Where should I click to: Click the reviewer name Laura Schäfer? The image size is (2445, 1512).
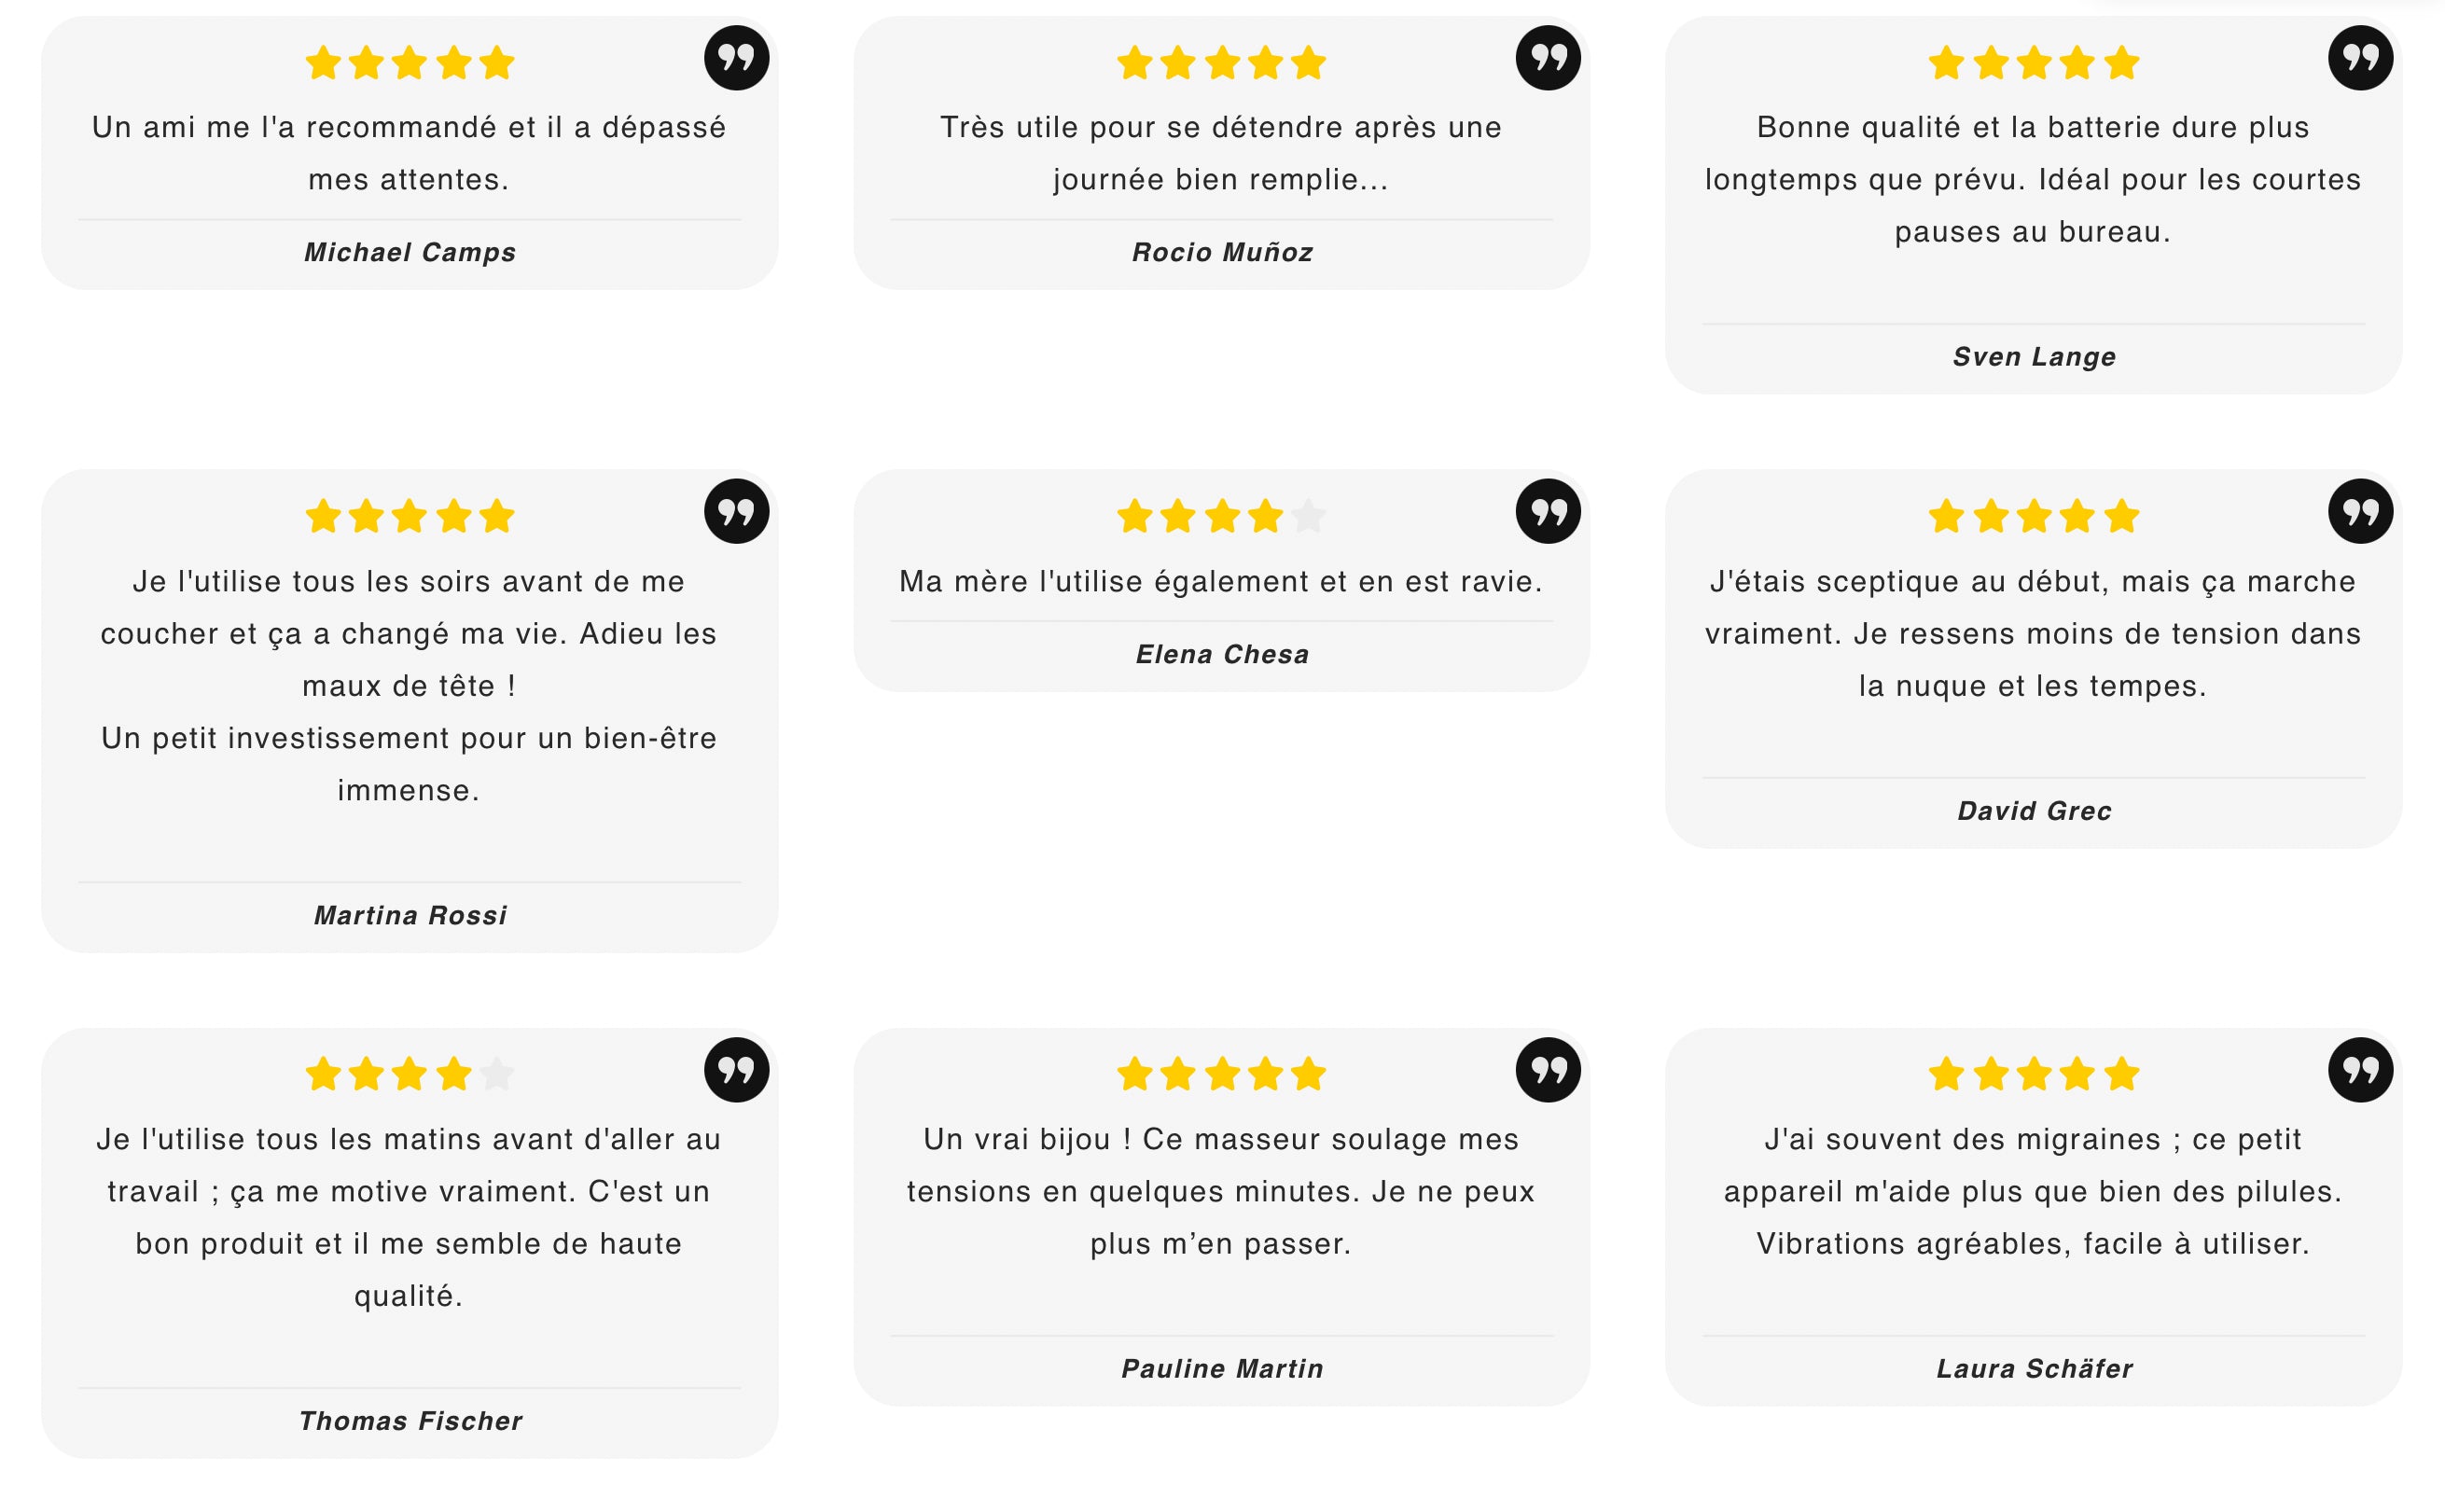point(2034,1368)
